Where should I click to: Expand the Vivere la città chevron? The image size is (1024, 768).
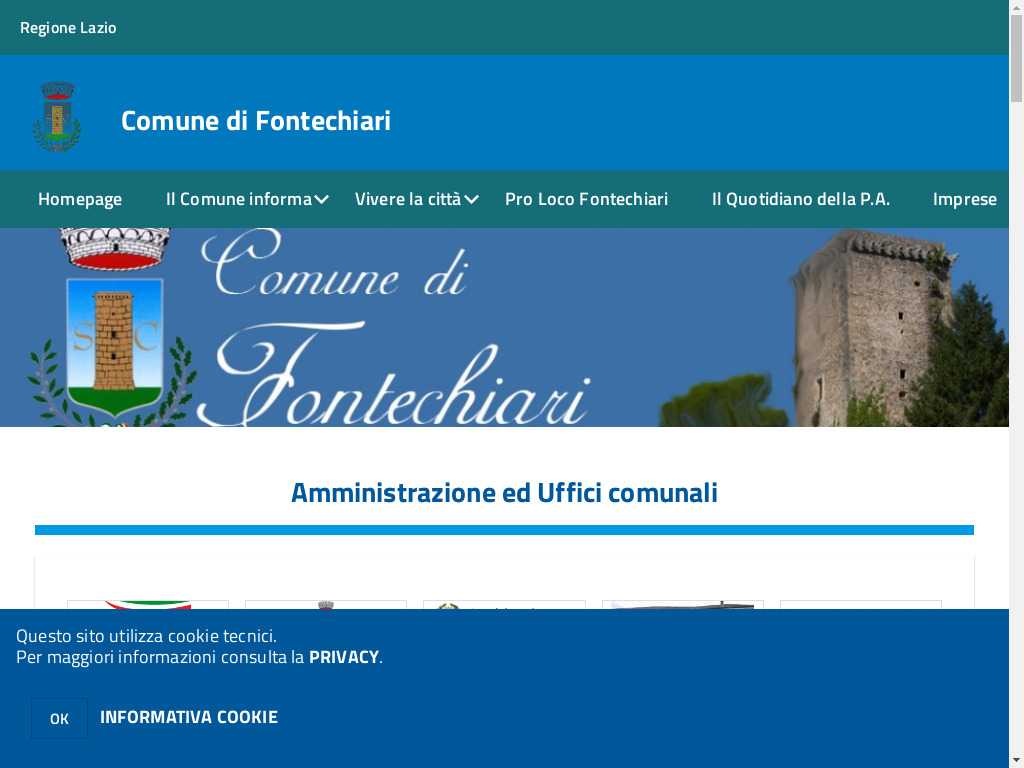(x=472, y=200)
